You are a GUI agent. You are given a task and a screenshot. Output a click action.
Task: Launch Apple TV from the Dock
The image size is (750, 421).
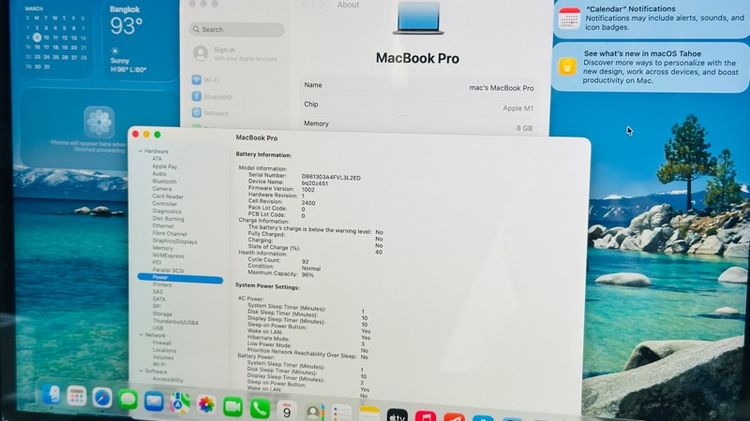pos(397,415)
